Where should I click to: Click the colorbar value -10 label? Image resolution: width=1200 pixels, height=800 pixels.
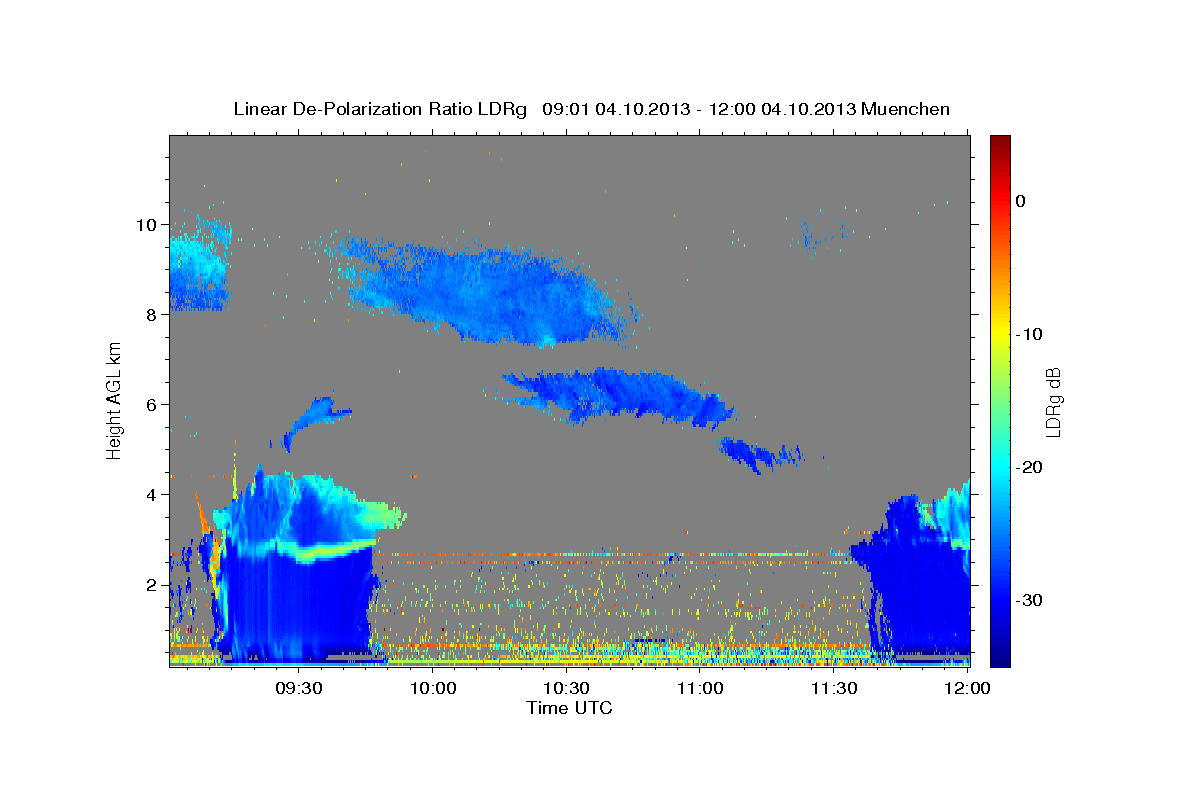[1030, 334]
